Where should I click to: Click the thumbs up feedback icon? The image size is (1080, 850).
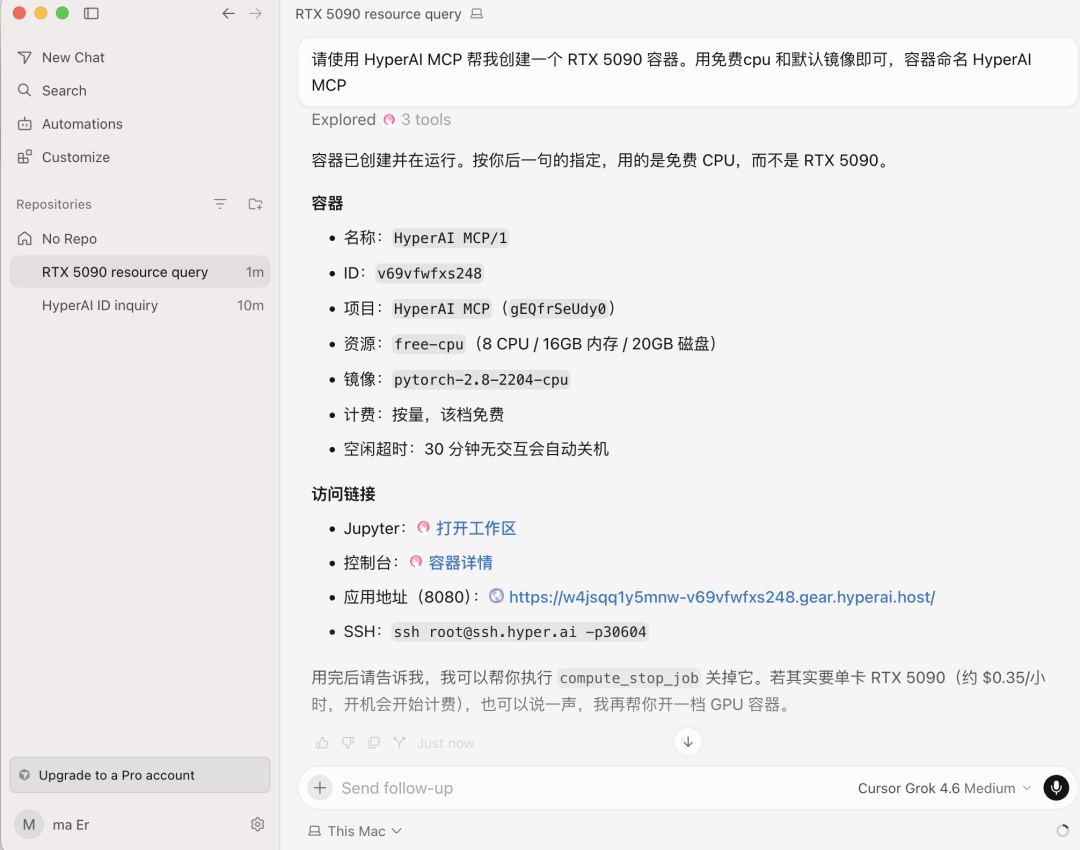coord(322,743)
